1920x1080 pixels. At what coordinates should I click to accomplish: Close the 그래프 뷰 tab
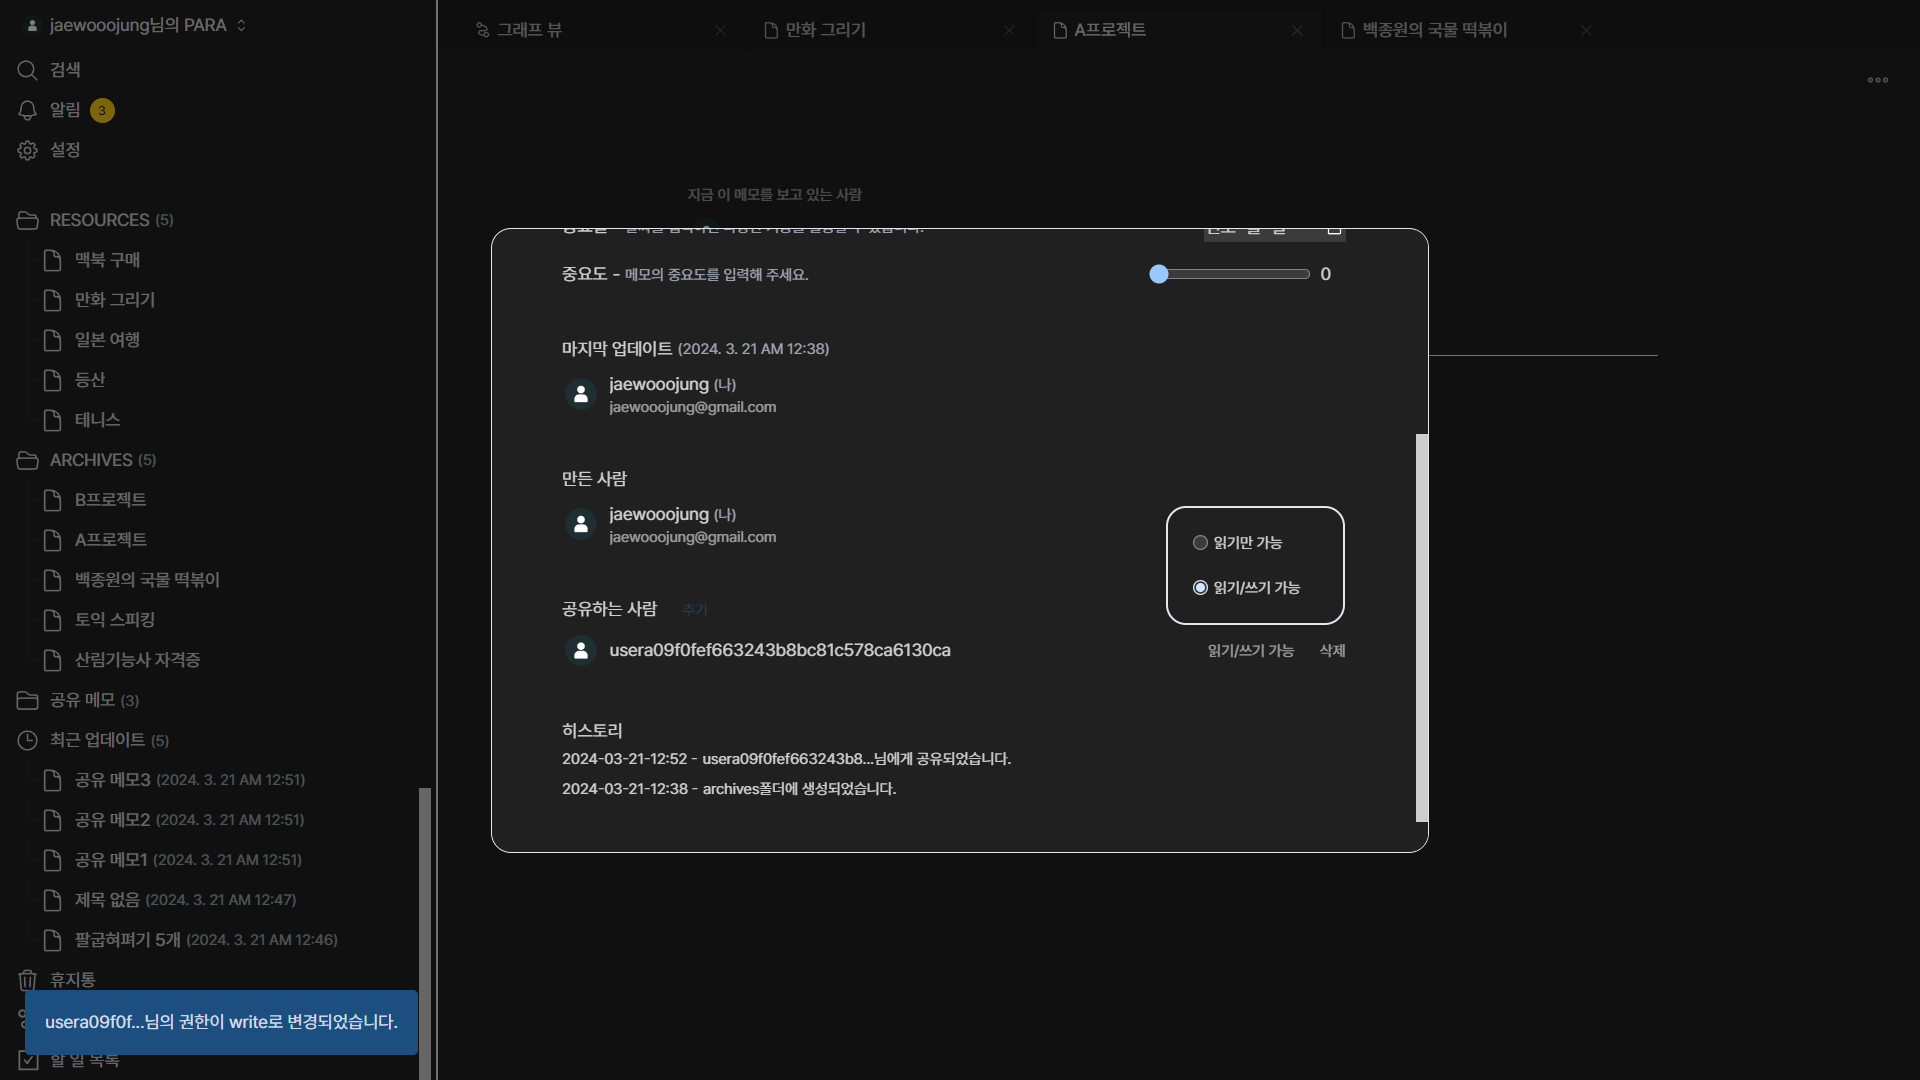[x=720, y=31]
